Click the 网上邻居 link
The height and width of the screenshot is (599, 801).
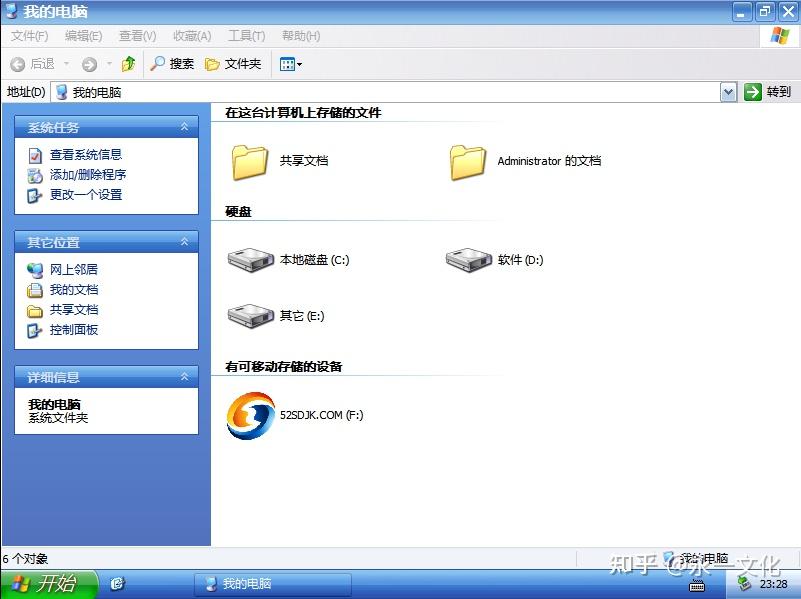pyautogui.click(x=74, y=270)
